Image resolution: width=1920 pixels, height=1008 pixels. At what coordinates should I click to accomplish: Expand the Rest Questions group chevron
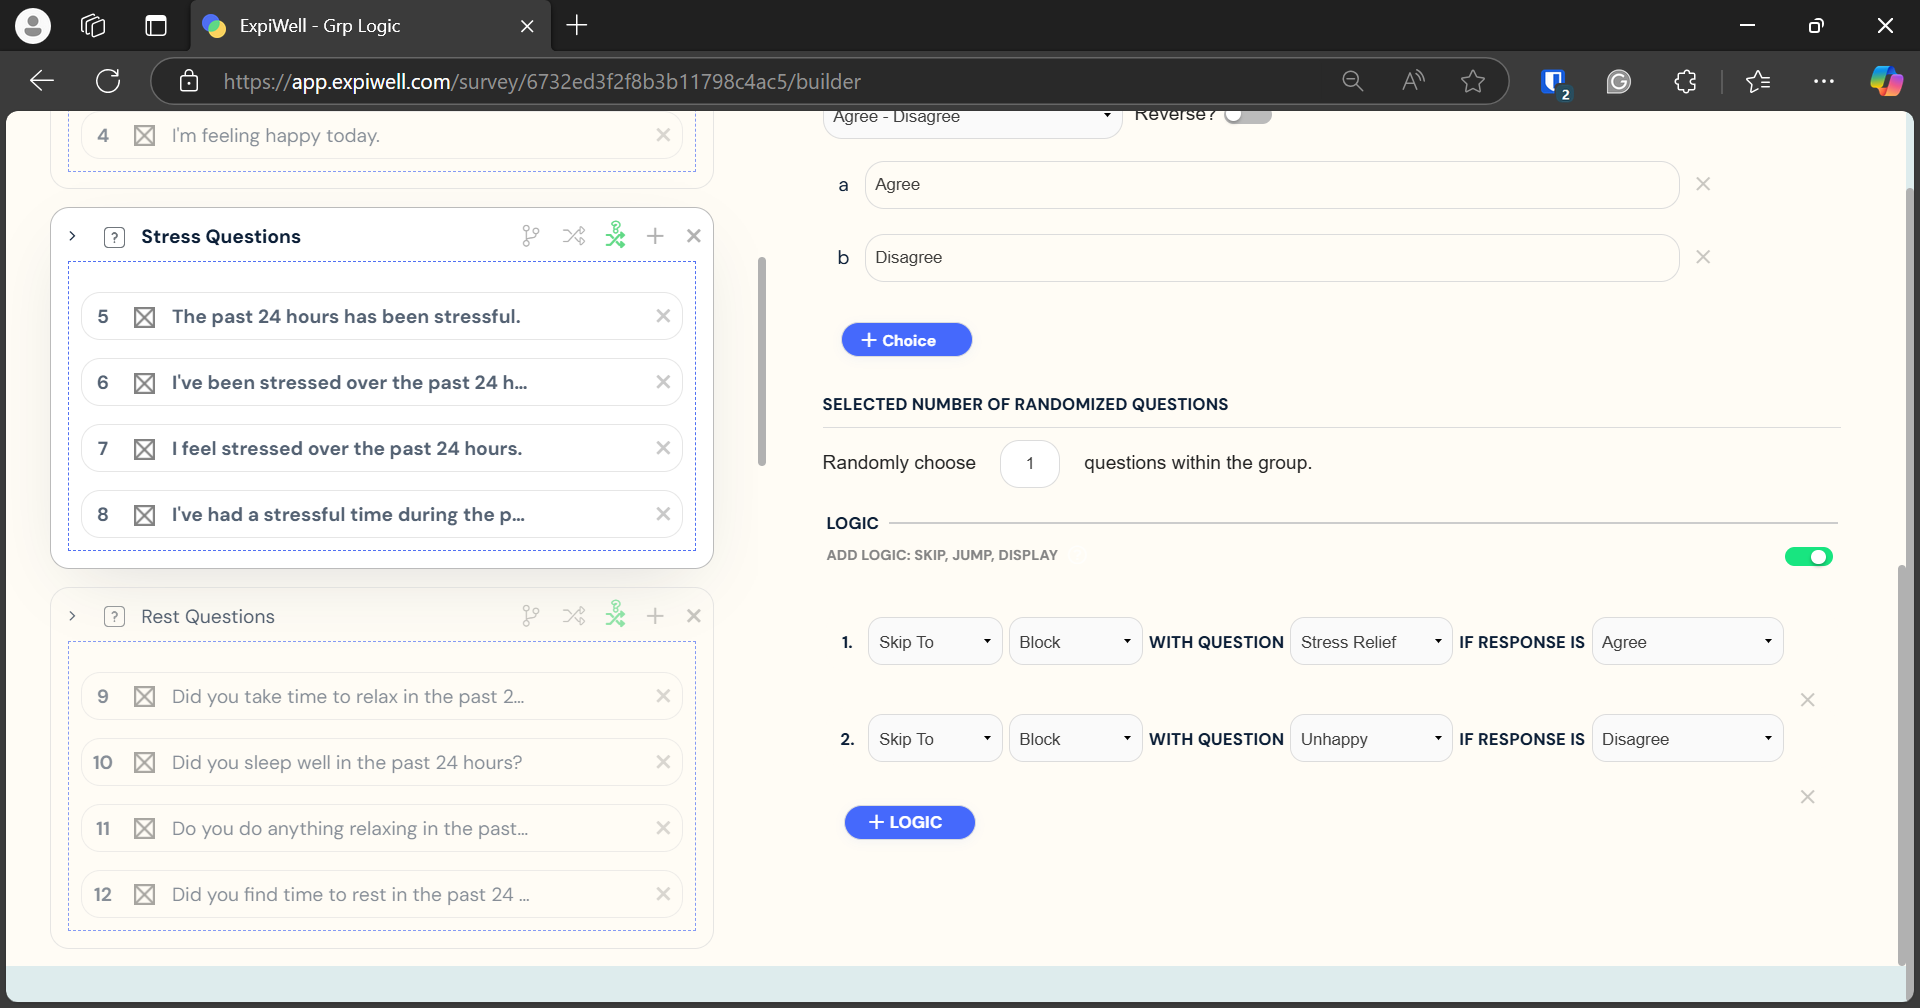point(72,616)
